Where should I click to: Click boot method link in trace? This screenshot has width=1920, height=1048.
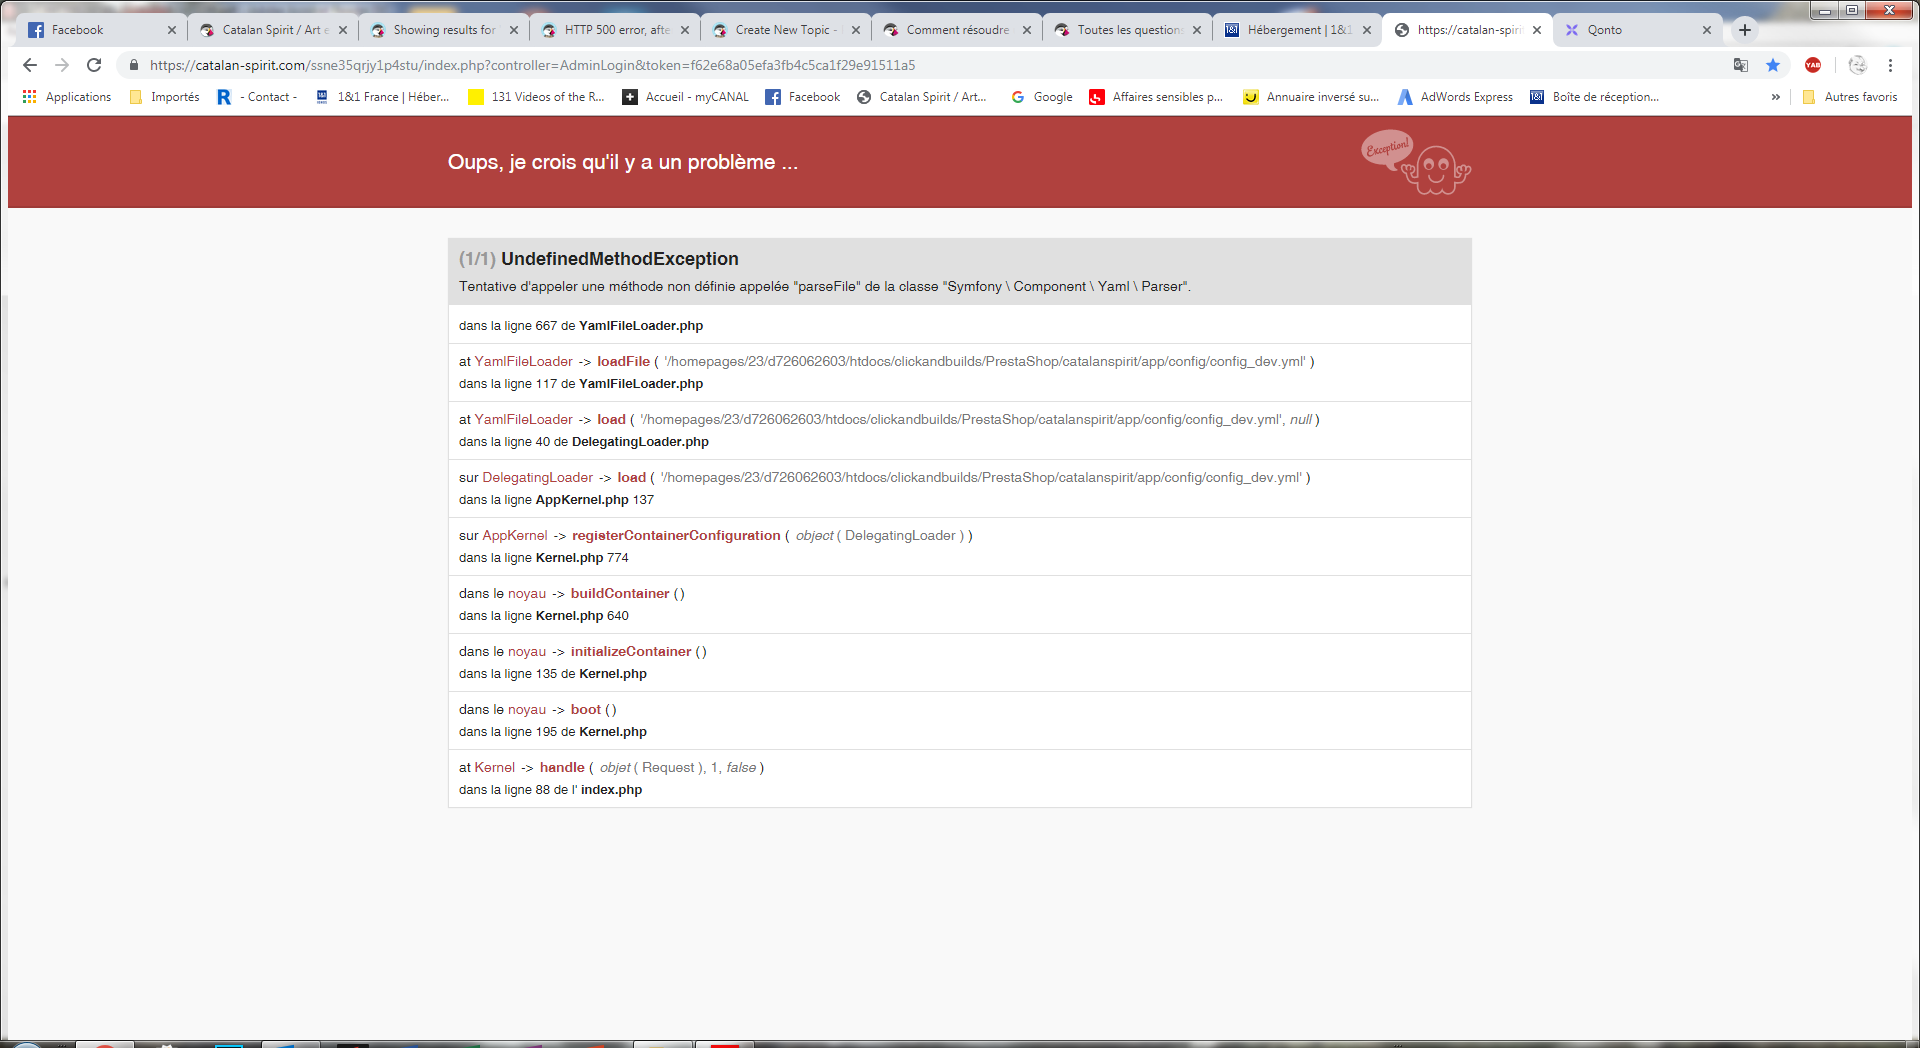(x=586, y=710)
